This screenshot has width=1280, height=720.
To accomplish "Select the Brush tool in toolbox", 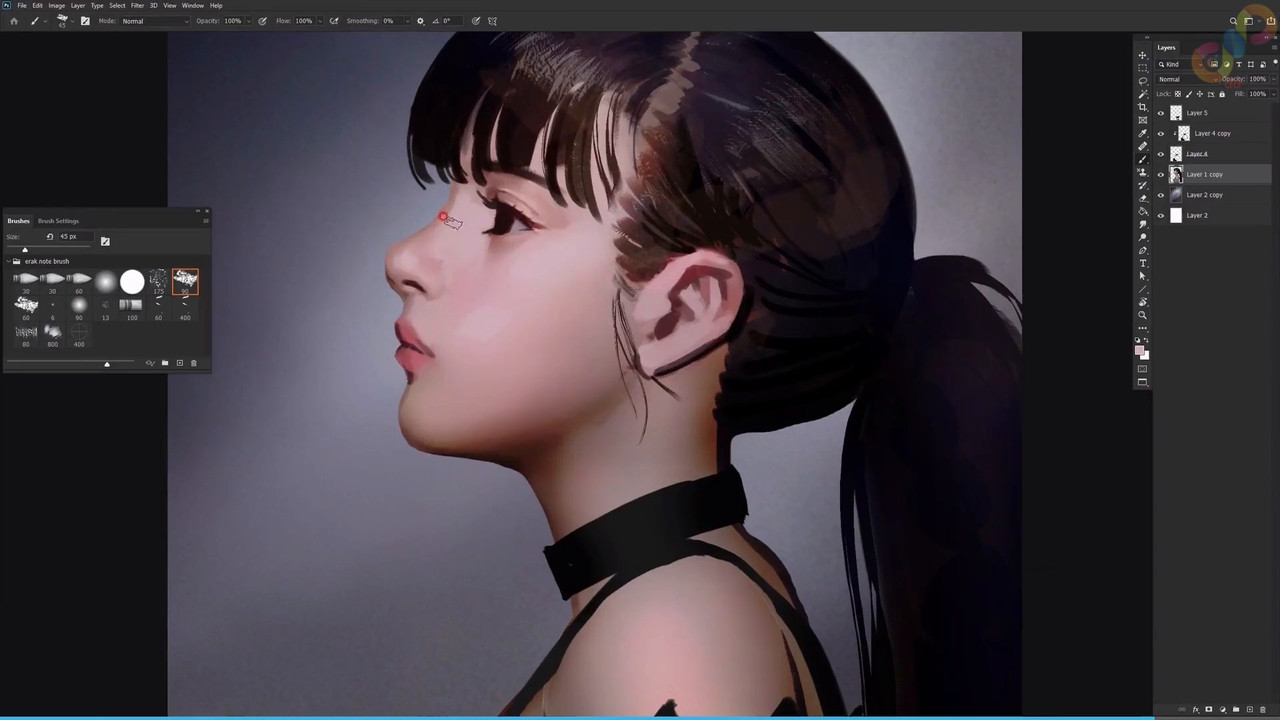I will click(1143, 159).
